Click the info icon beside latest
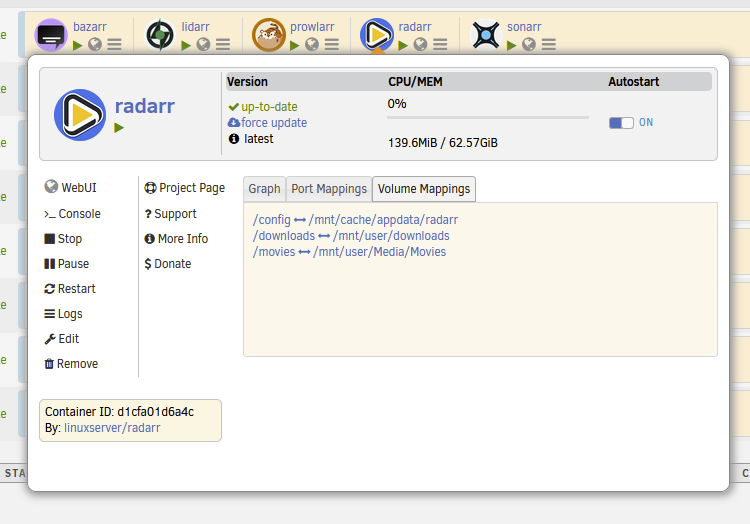Viewport: 750px width, 524px height. [x=234, y=139]
